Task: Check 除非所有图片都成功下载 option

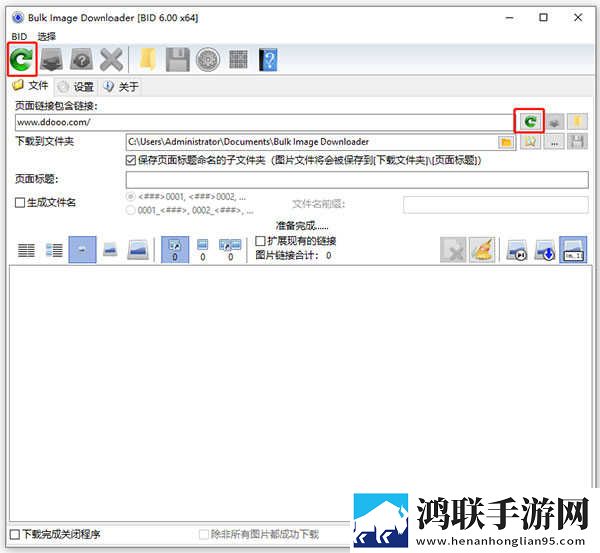Action: point(204,534)
